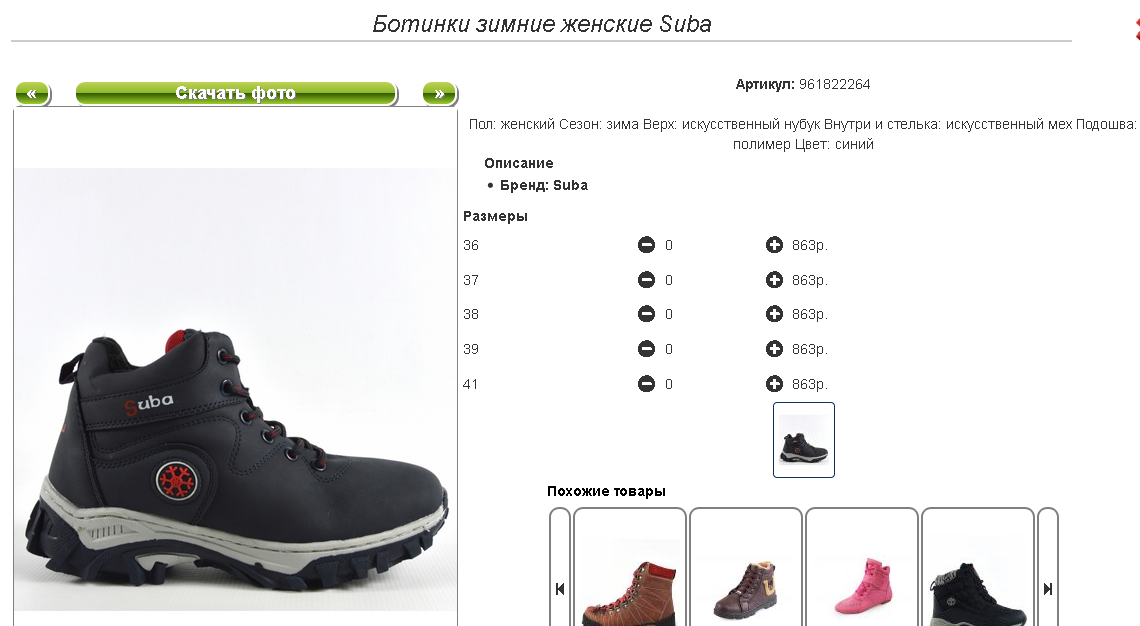Click the article number 961822264
Viewport: 1140px width, 626px height.
tap(835, 84)
